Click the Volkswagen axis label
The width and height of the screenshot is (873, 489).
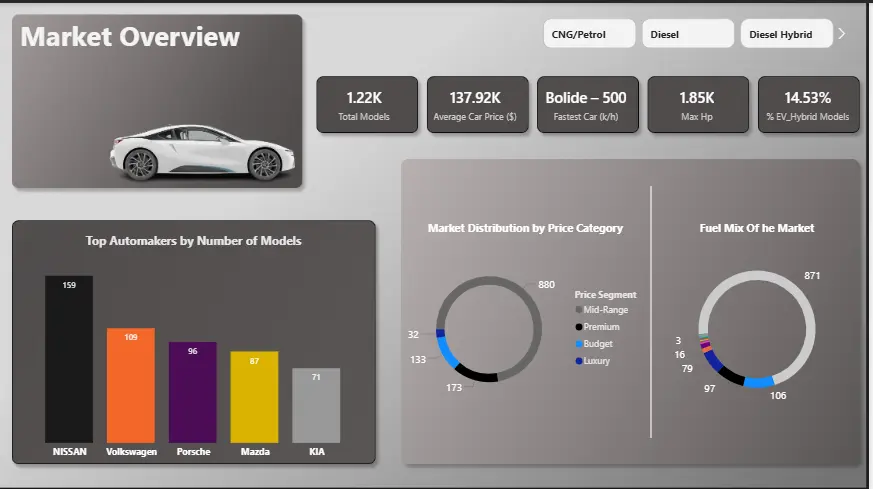[x=131, y=452]
